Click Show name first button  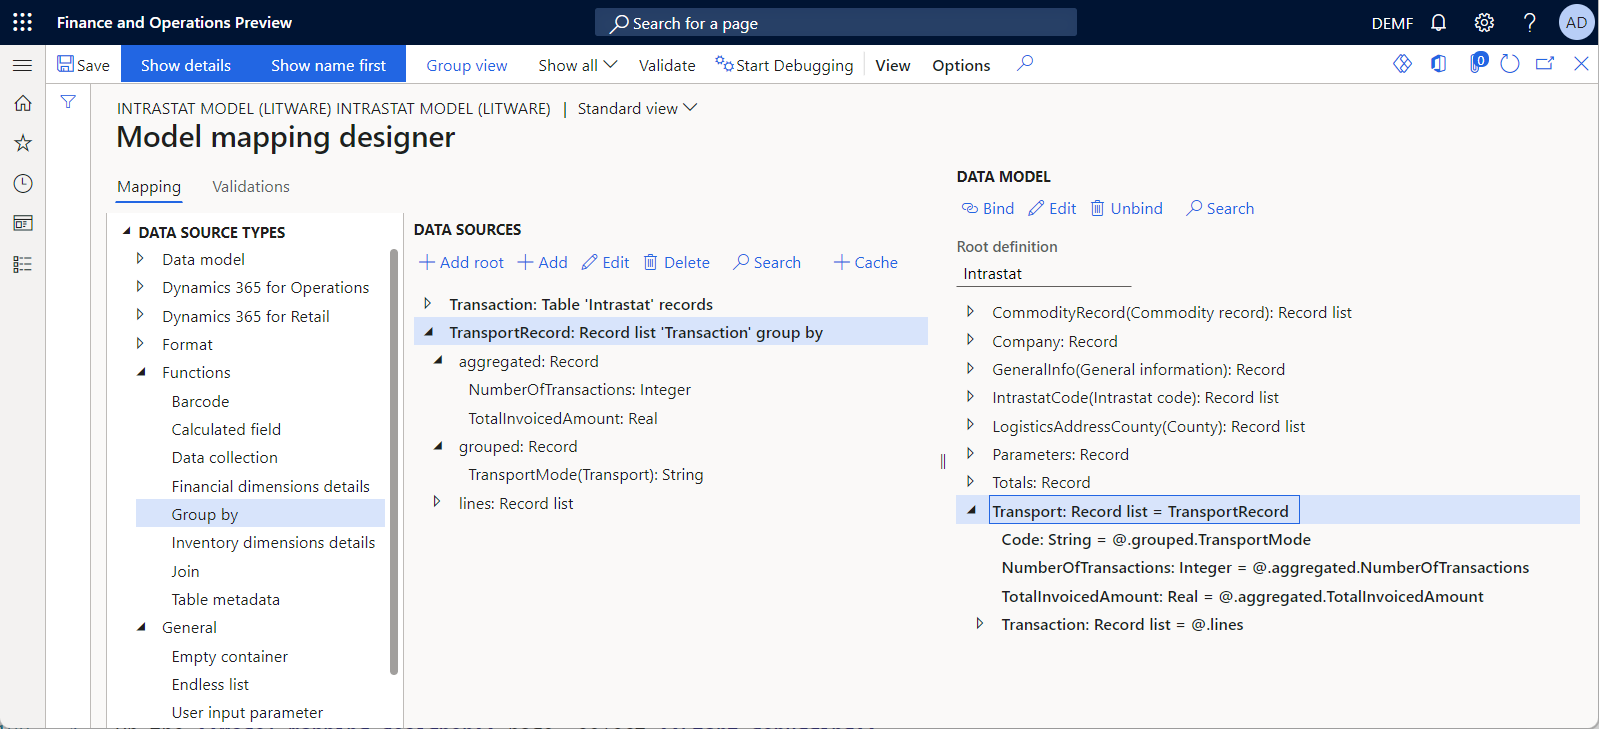[328, 65]
